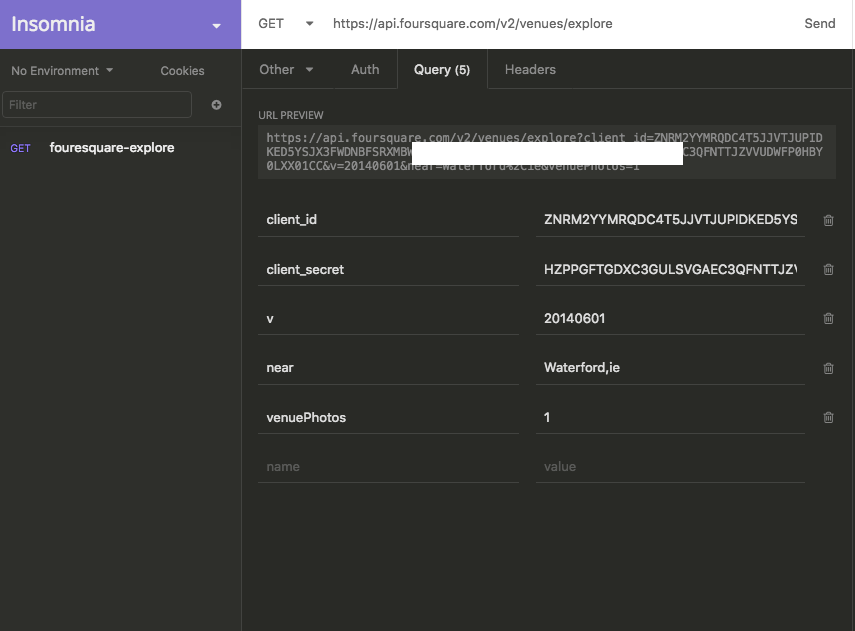Select the fouresquare-explore request

pos(111,148)
